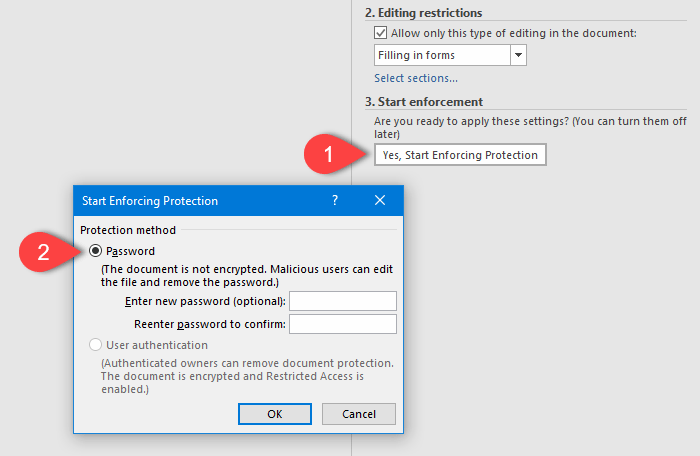700x456 pixels.
Task: Click 'Yes, Start Enforcing Protection' button
Action: [460, 155]
